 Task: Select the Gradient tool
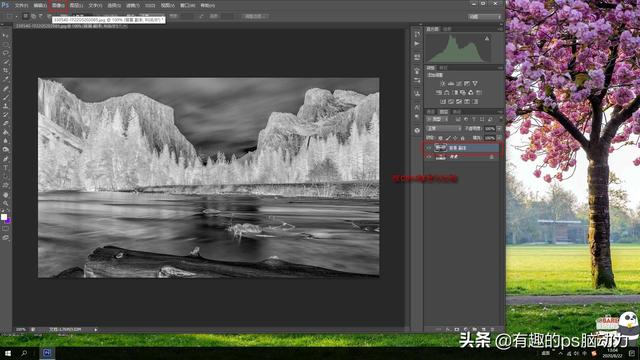6,132
